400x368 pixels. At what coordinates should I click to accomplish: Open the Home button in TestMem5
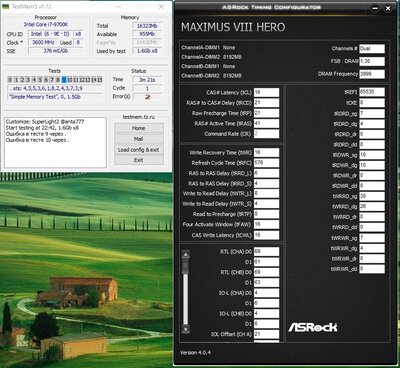pyautogui.click(x=139, y=128)
